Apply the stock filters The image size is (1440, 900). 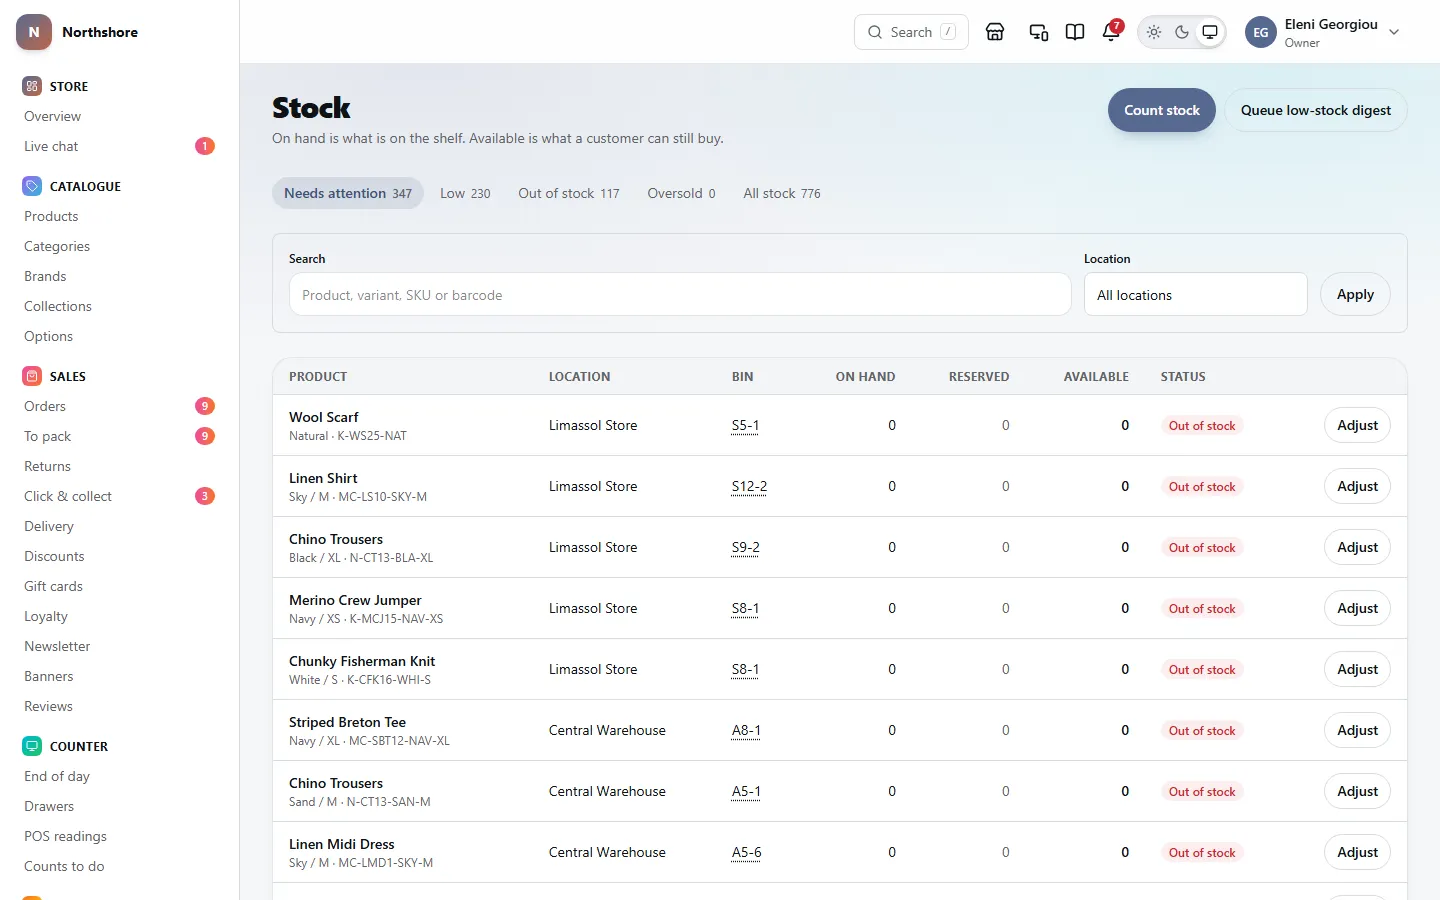[1356, 294]
